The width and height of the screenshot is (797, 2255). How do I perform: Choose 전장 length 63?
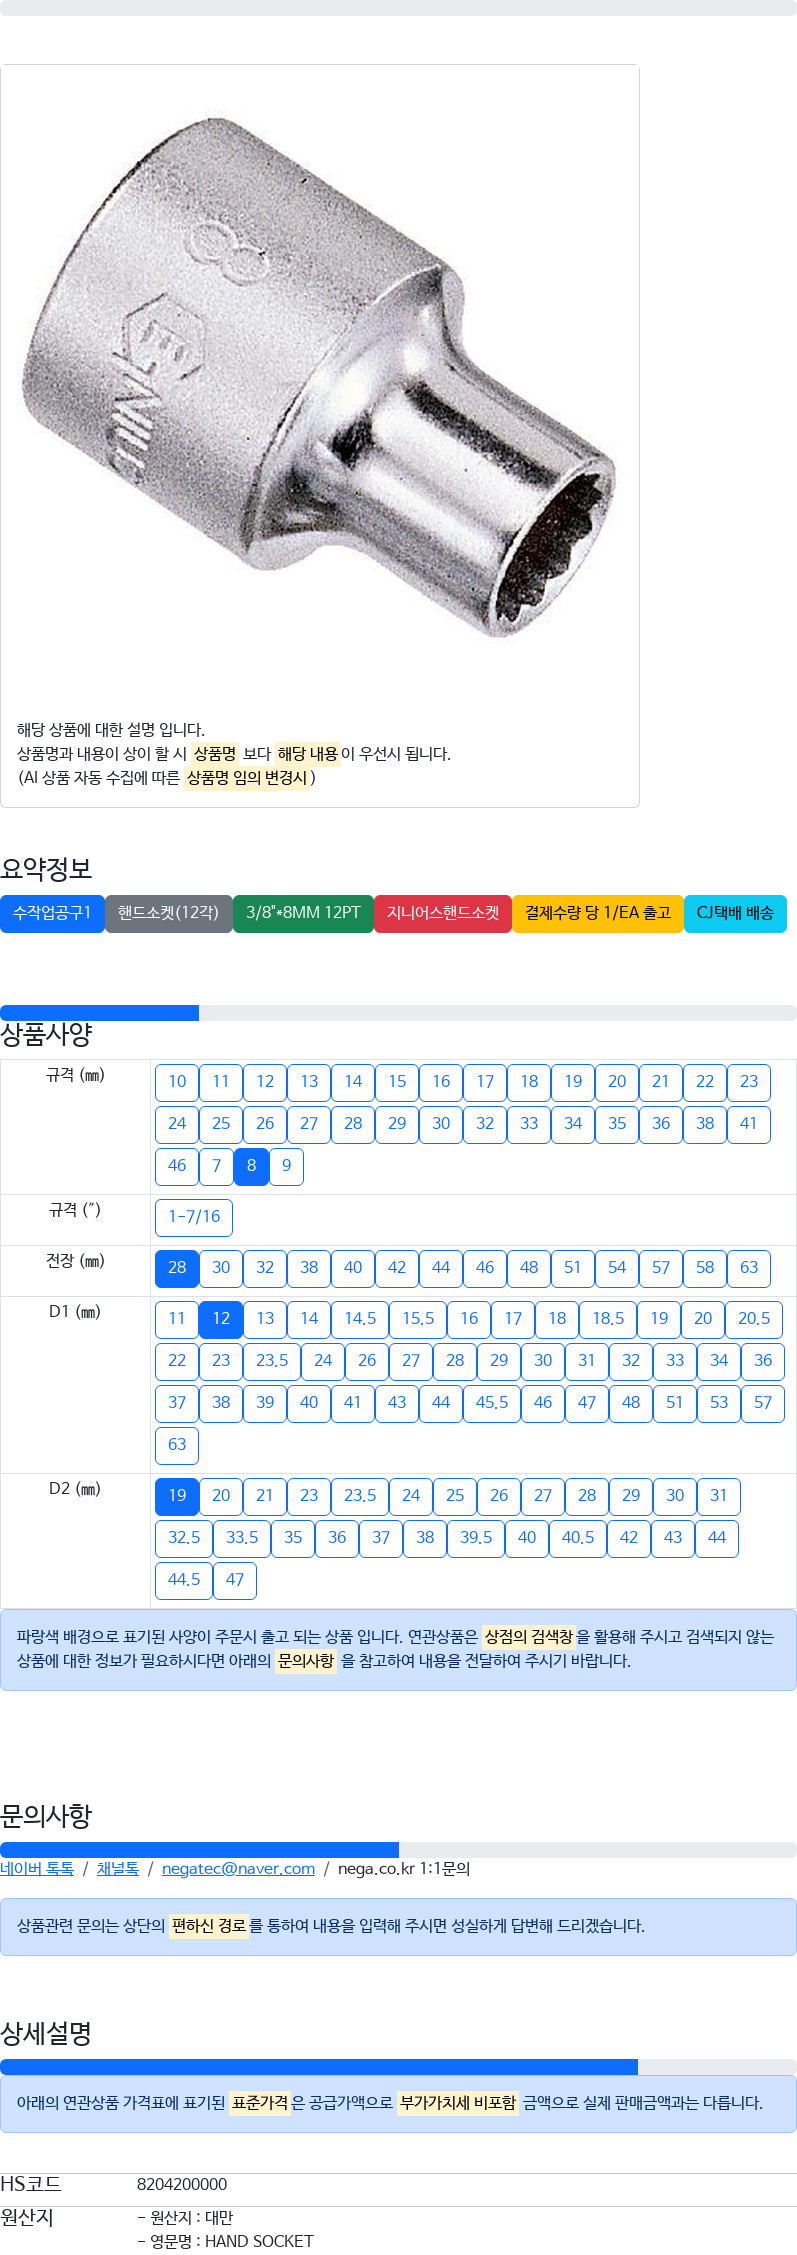click(x=749, y=1268)
